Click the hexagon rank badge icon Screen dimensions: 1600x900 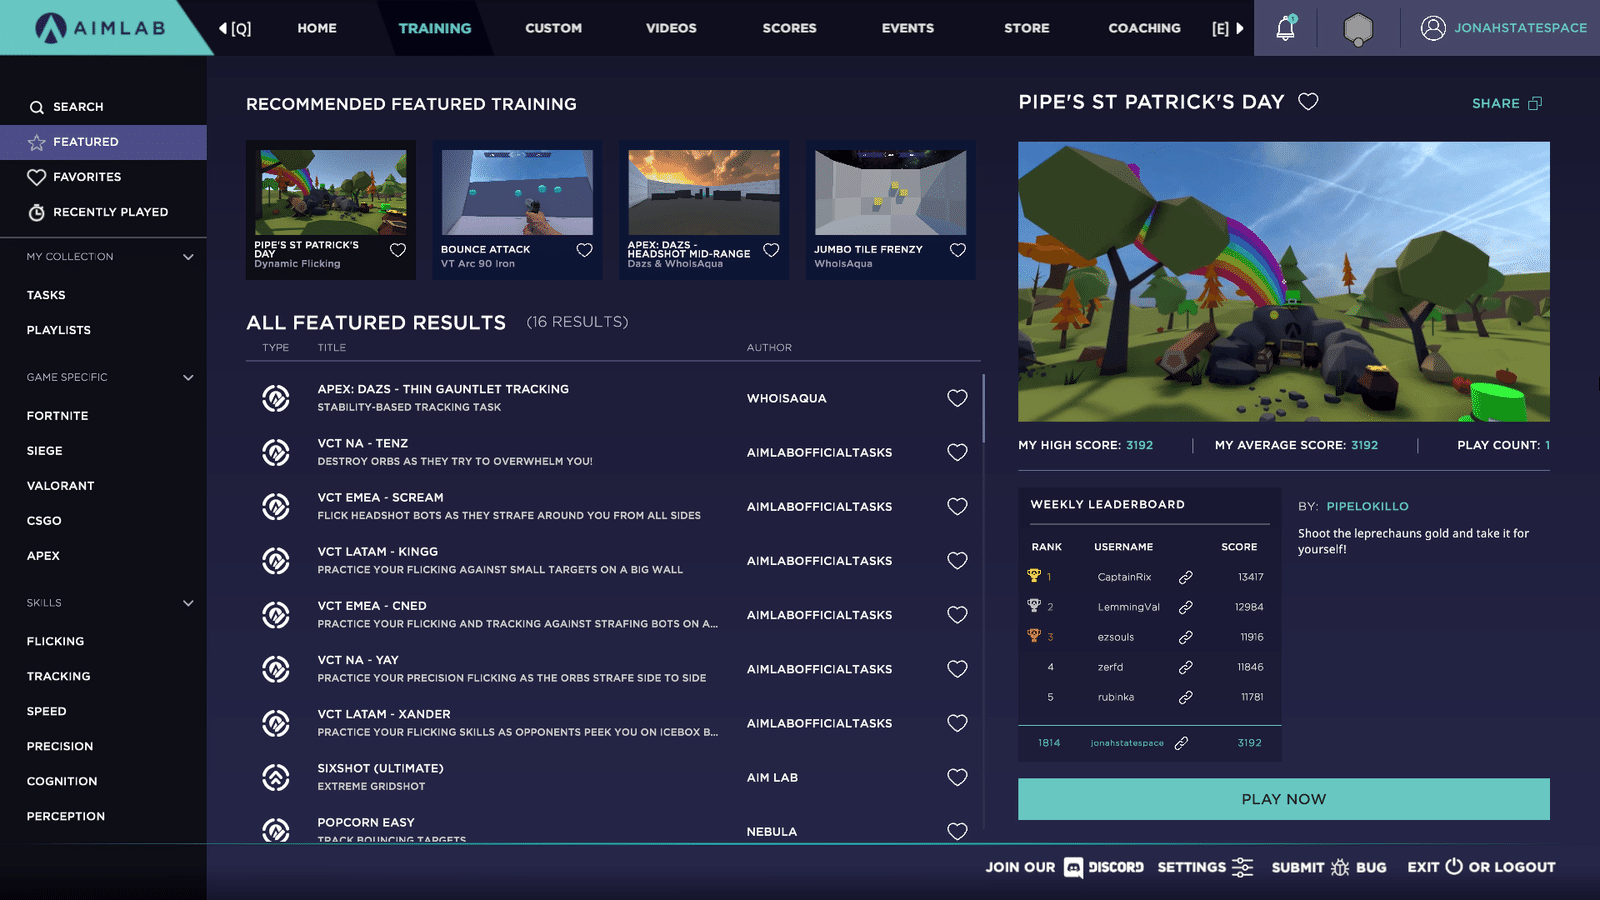pos(1357,29)
